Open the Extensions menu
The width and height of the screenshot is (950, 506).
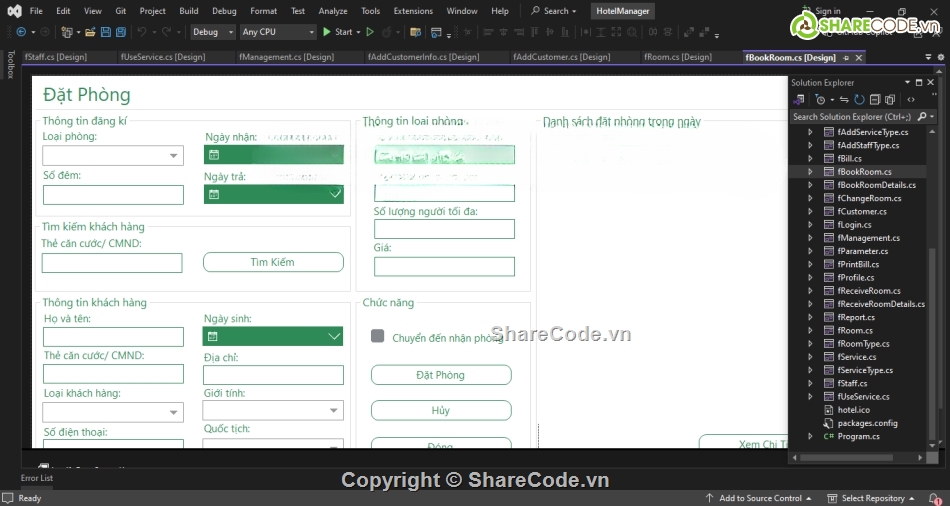pos(413,11)
